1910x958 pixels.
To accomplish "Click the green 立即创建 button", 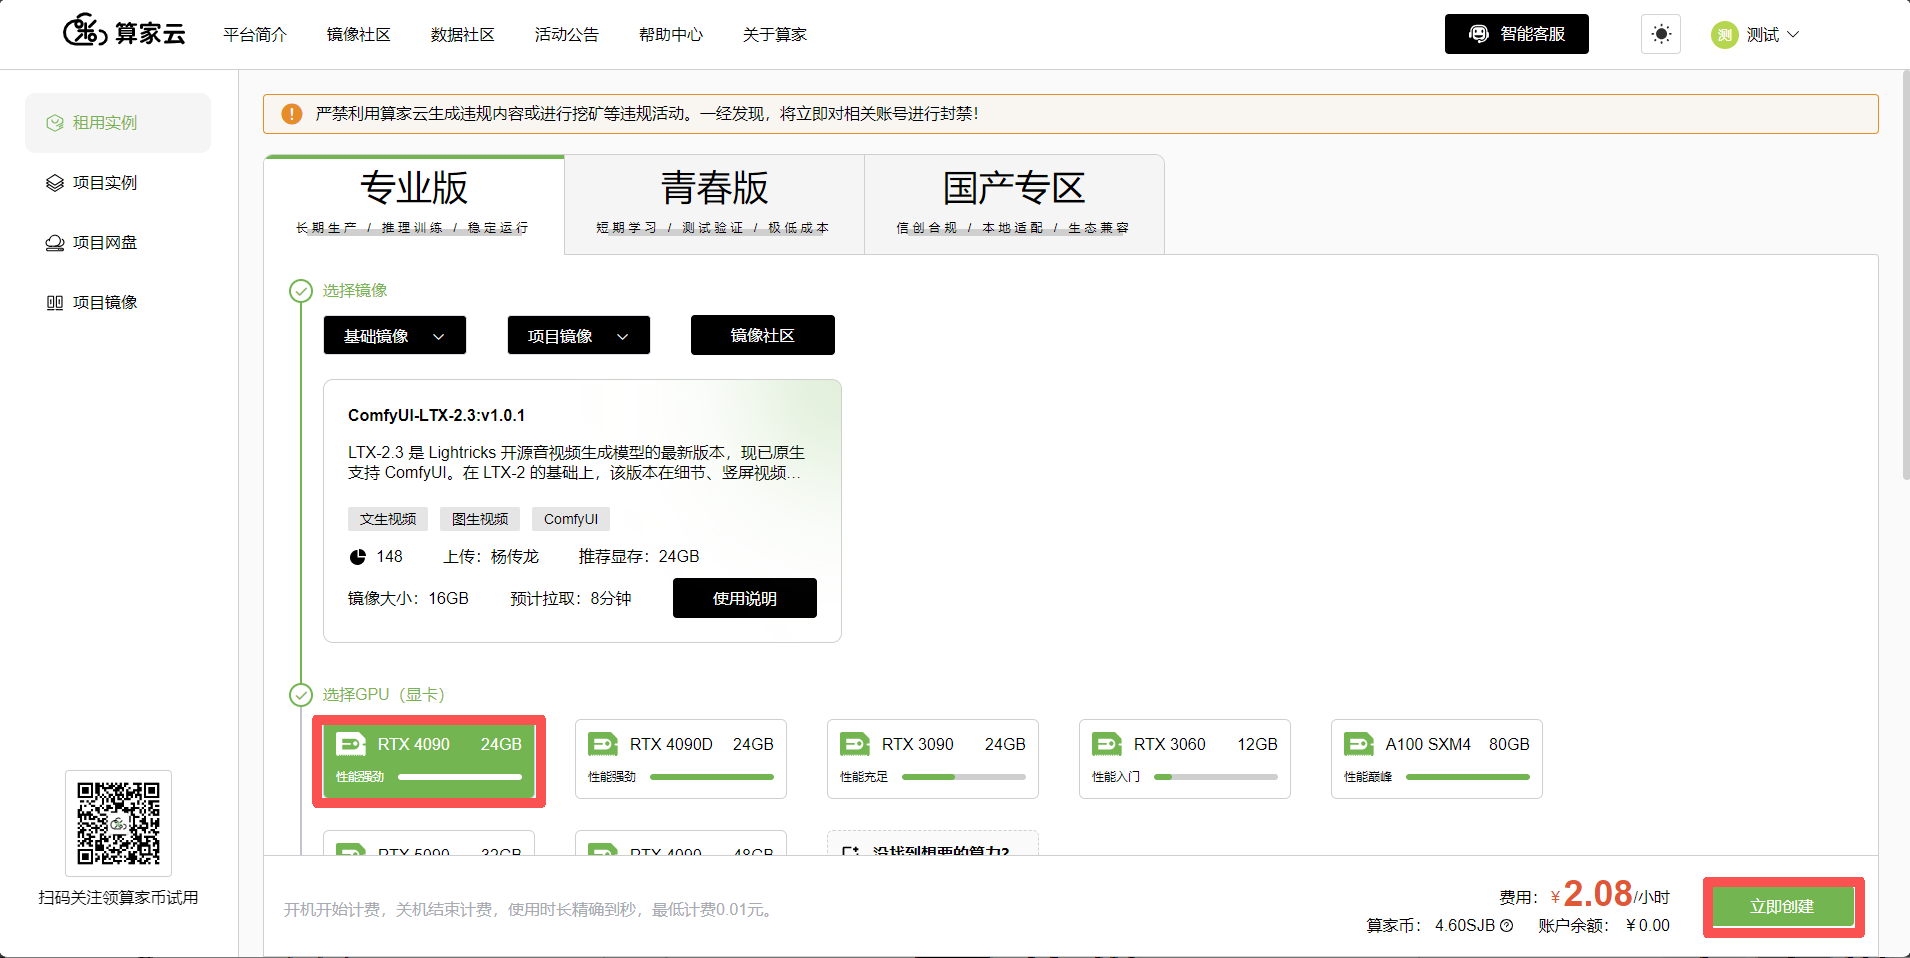I will click(x=1784, y=907).
